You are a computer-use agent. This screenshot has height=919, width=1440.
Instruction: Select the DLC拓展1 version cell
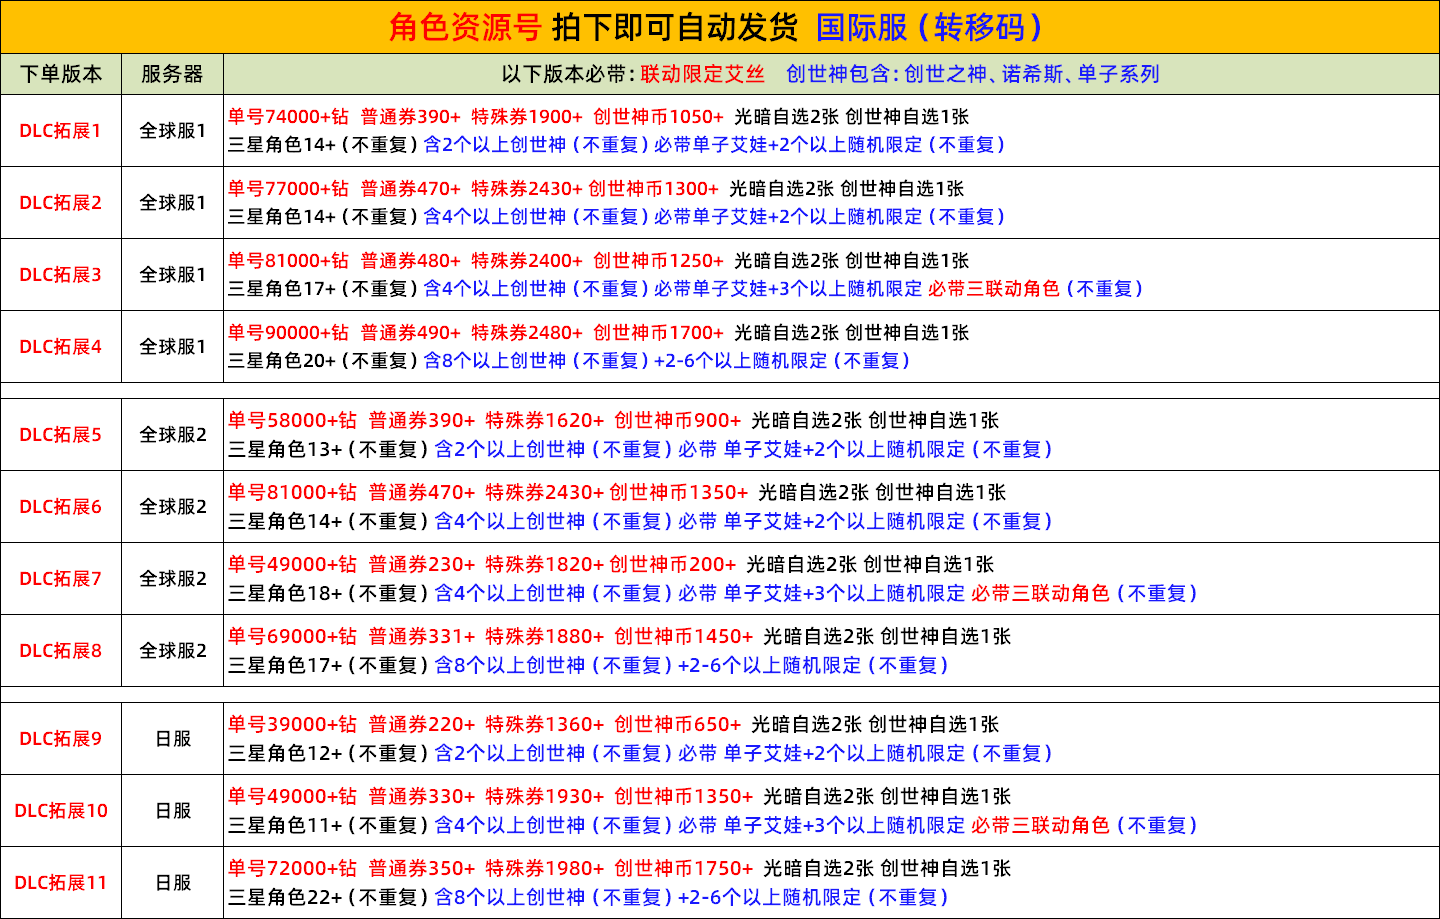coord(61,131)
